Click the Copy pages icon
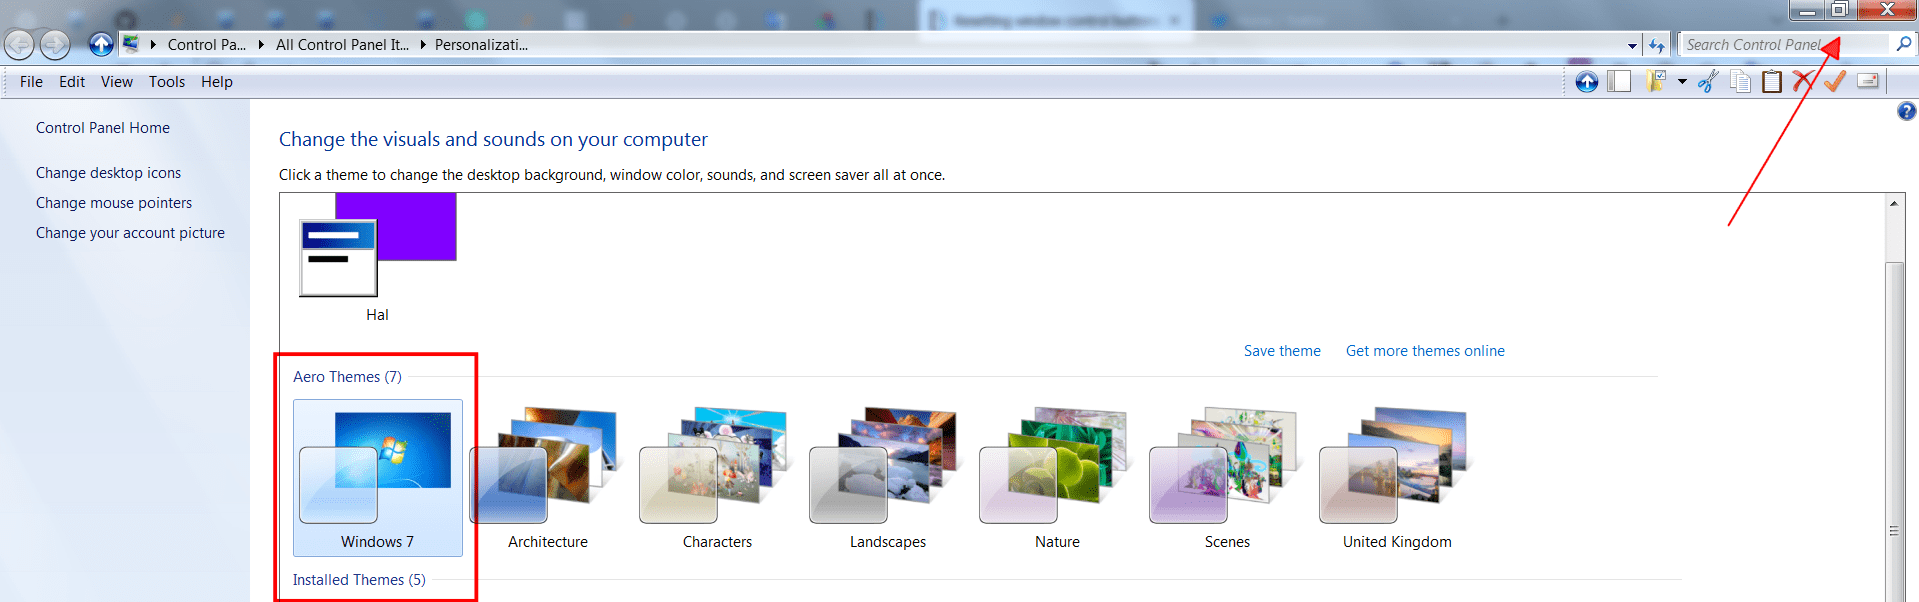This screenshot has width=1919, height=602. [x=1741, y=82]
